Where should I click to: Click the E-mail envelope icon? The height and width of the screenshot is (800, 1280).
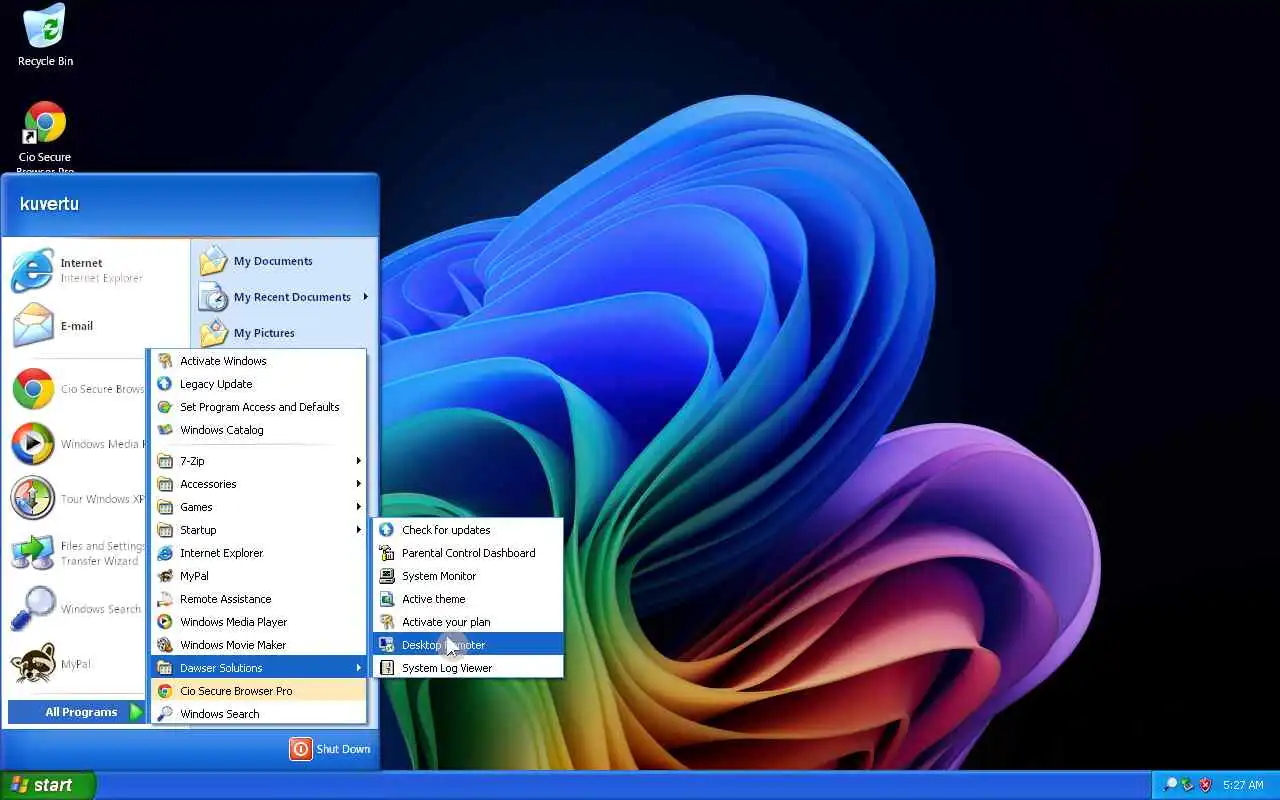33,326
